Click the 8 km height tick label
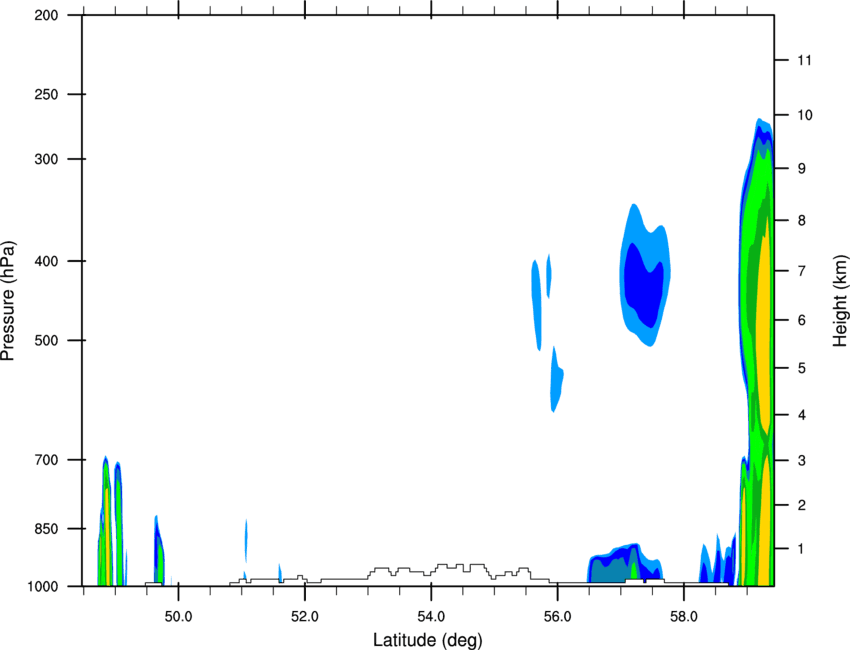This screenshot has width=850, height=650. (802, 221)
